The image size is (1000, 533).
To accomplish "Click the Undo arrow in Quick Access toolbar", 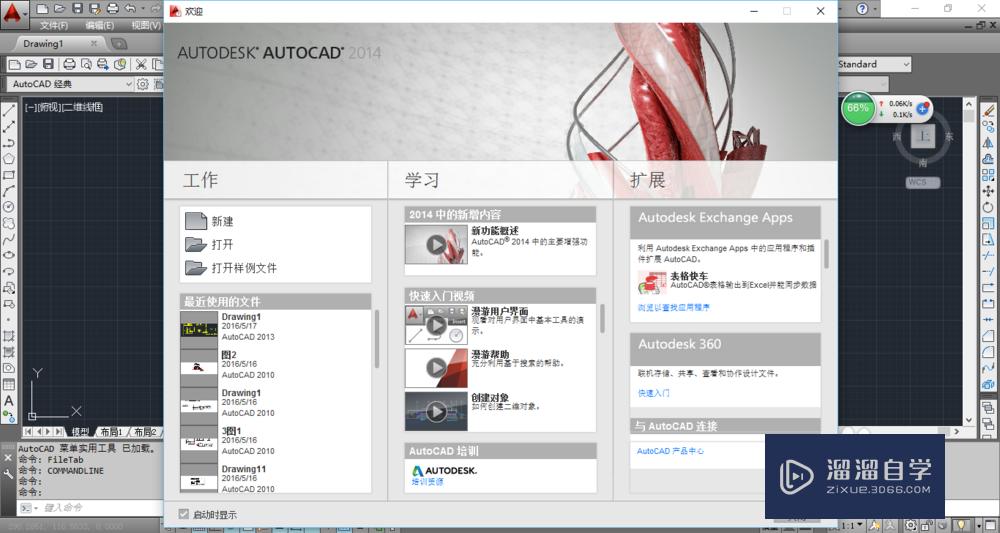I will tap(131, 8).
